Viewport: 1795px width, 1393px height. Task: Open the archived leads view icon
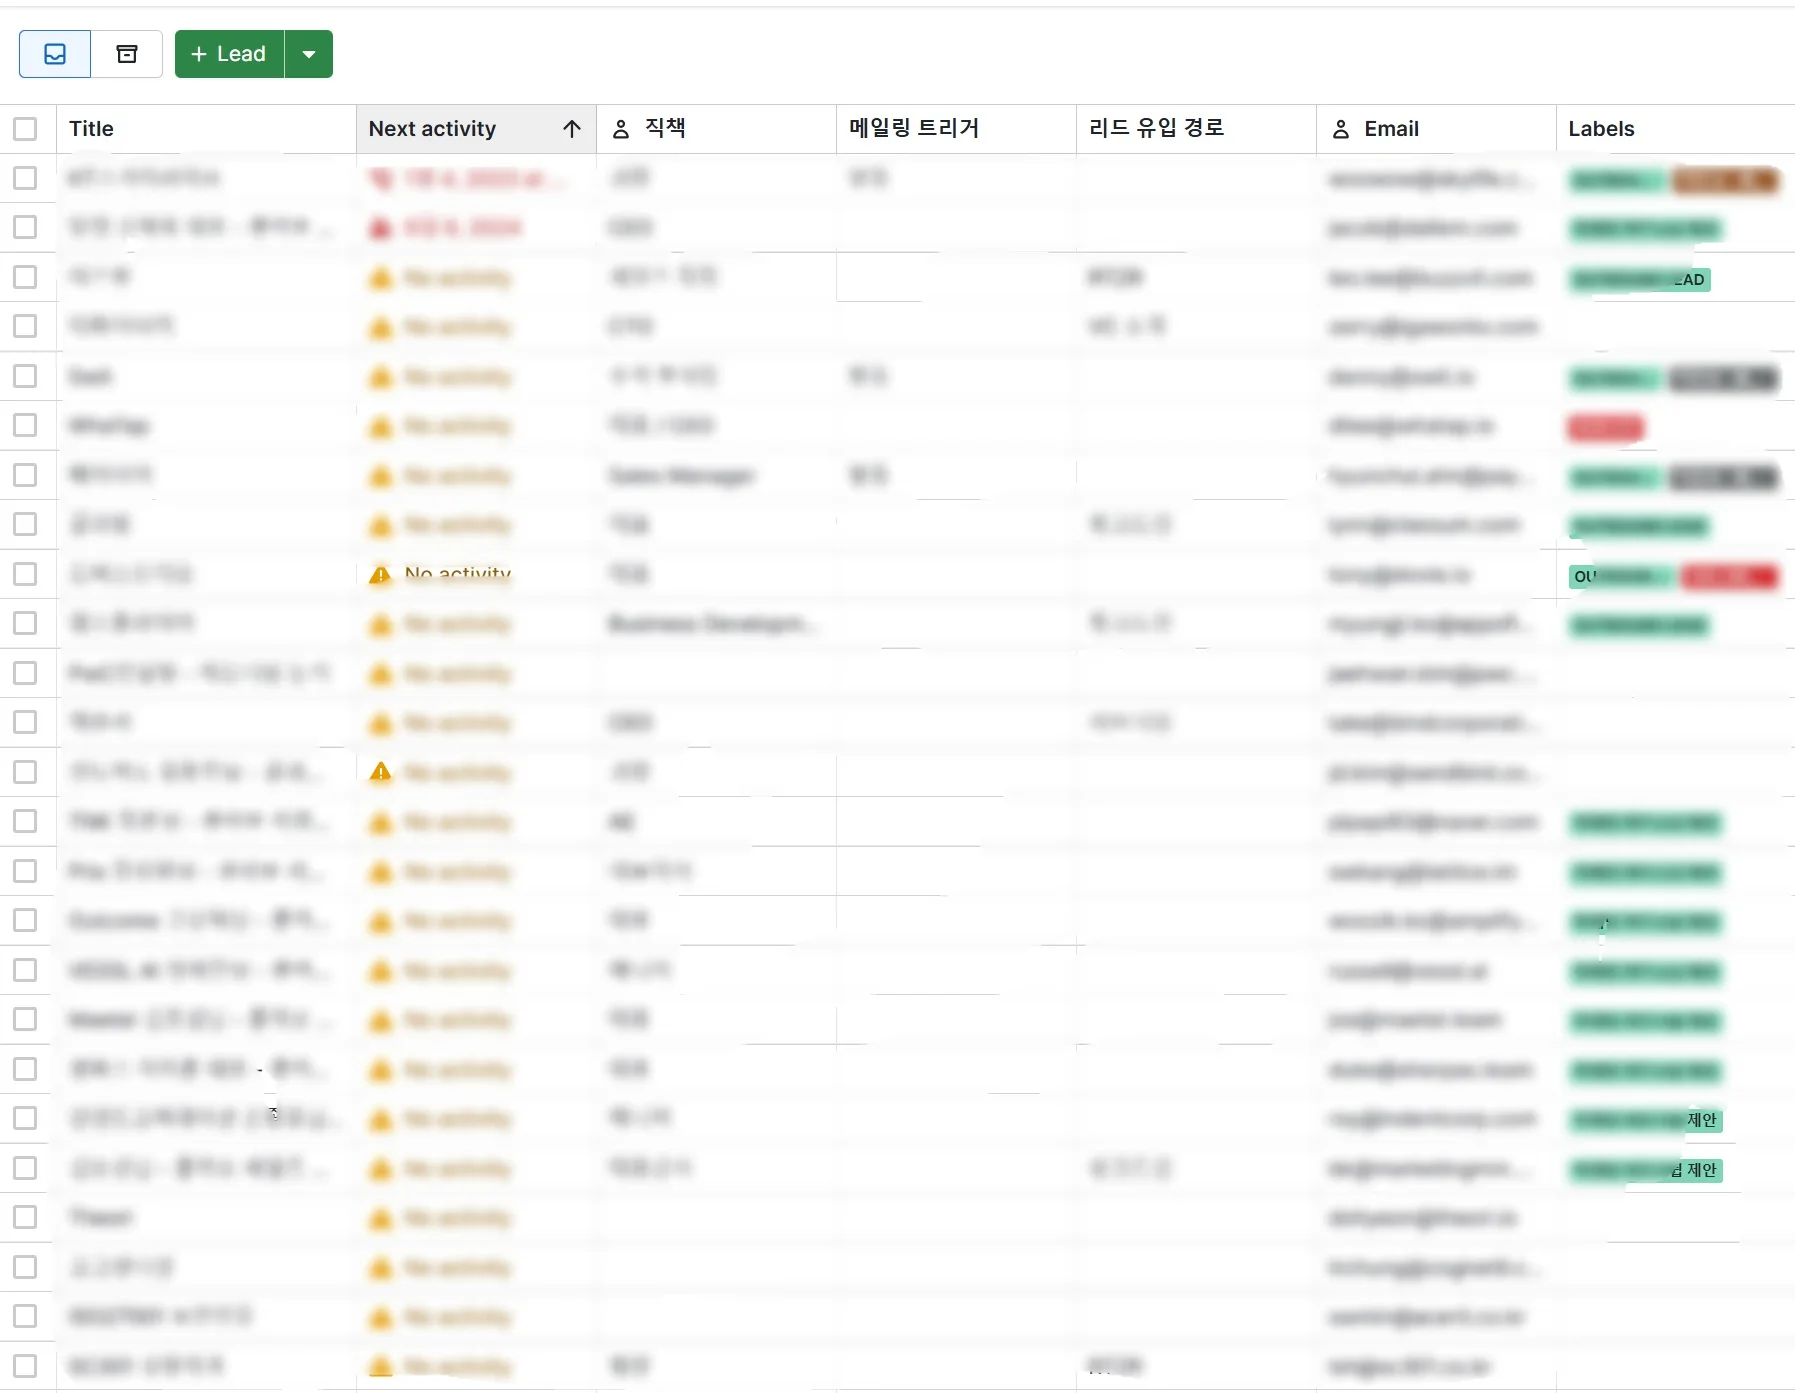coord(127,54)
